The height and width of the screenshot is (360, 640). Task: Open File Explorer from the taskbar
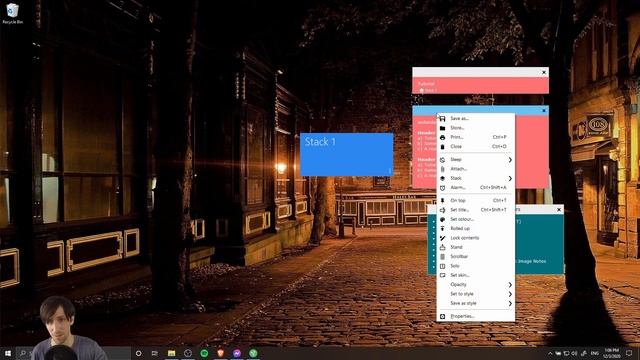pyautogui.click(x=171, y=353)
